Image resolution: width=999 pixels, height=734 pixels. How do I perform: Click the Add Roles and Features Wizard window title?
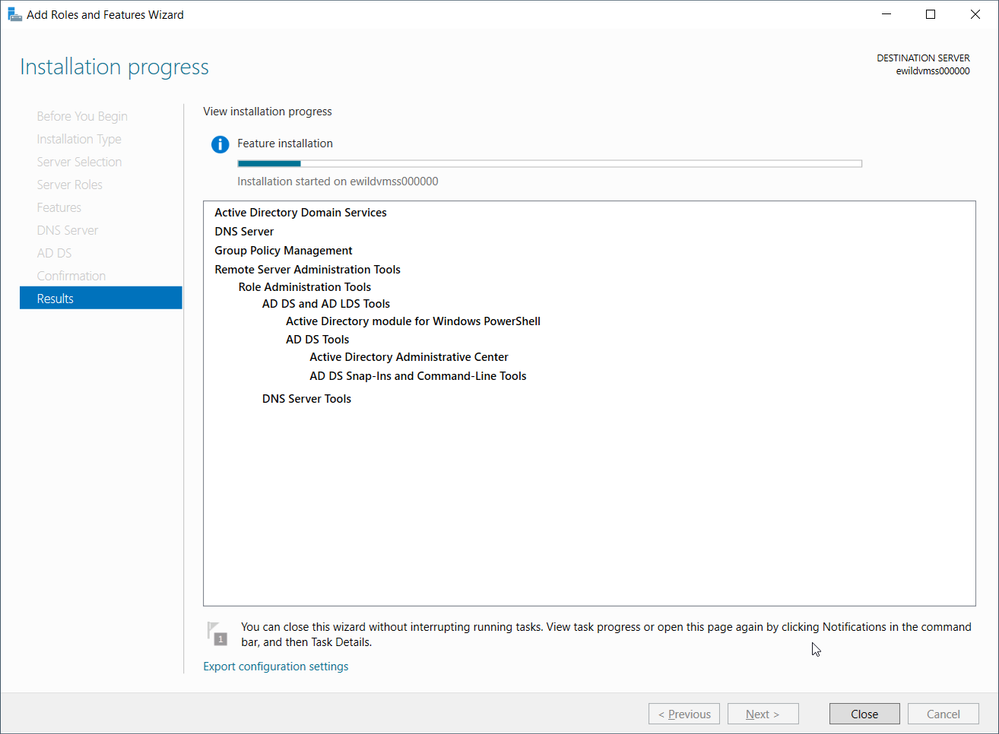click(x=105, y=15)
